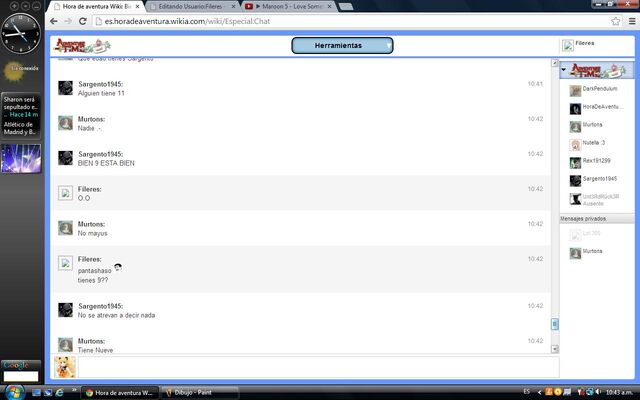Click the ES language indicator in taskbar
The width and height of the screenshot is (640, 400).
(x=527, y=392)
